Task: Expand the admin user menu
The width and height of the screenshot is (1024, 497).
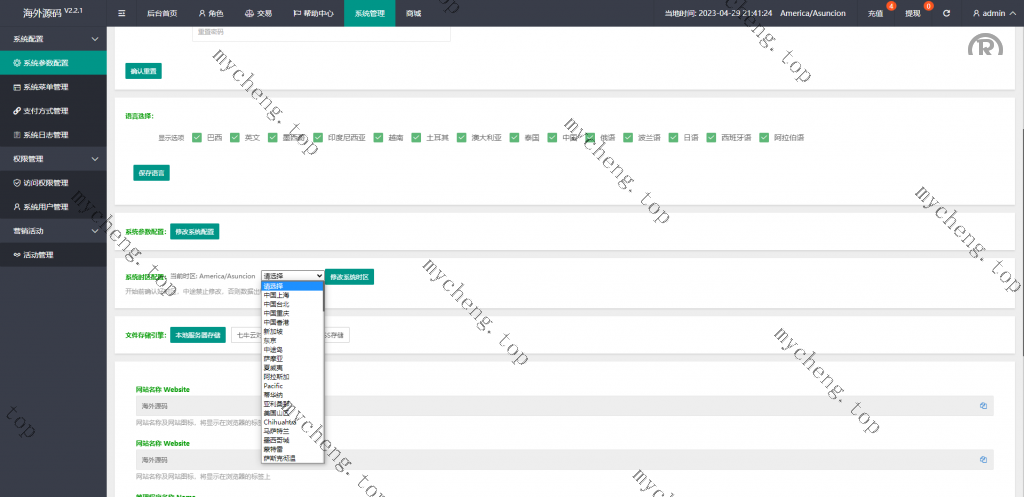Action: (x=995, y=13)
